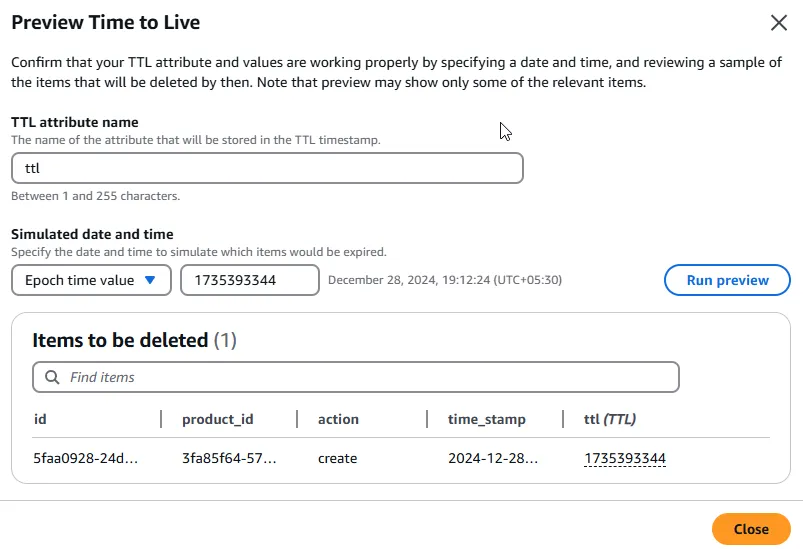The width and height of the screenshot is (803, 549).
Task: Click into the Find items search box
Action: pos(370,377)
